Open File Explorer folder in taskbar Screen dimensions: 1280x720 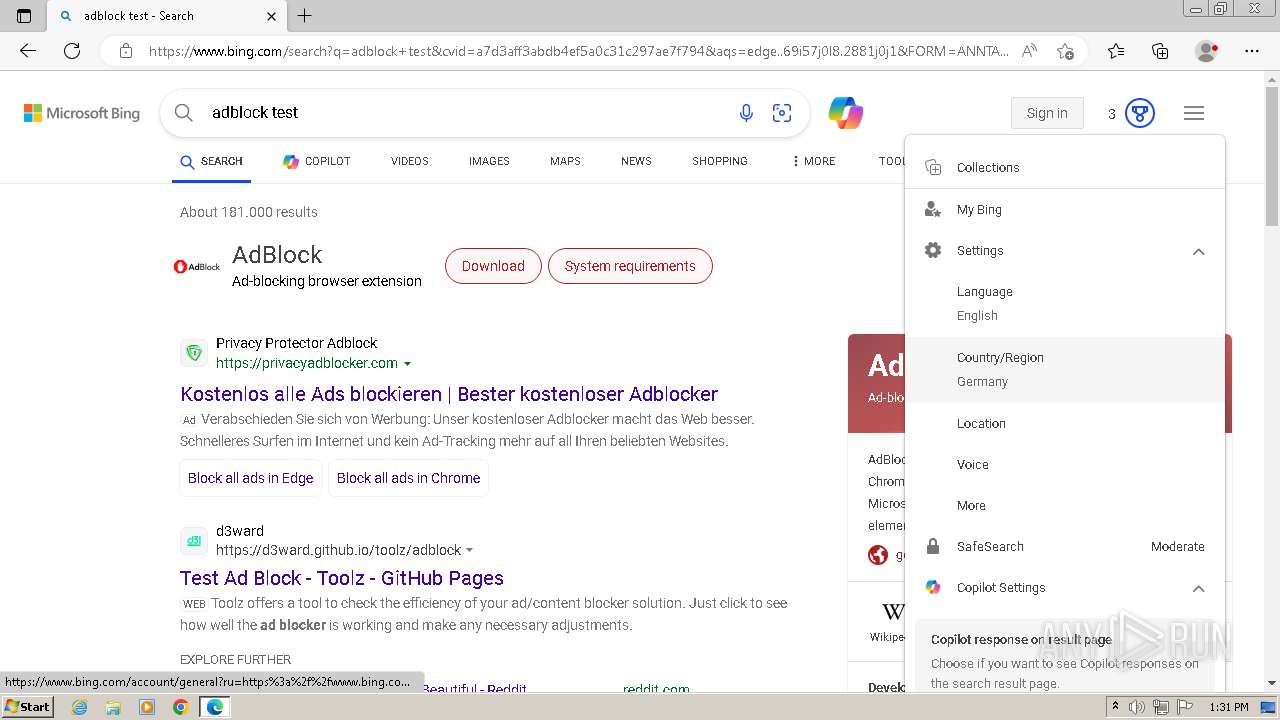click(x=113, y=707)
